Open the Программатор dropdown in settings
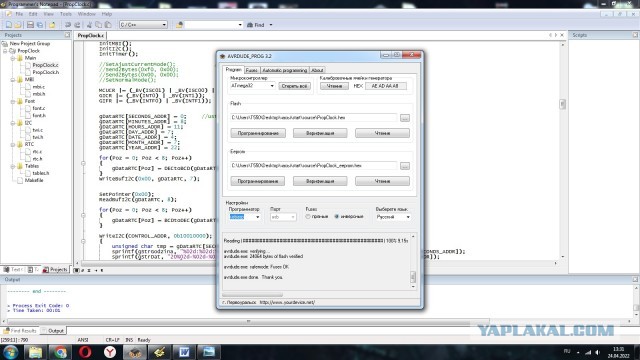This screenshot has width=640, height=360. click(x=257, y=217)
